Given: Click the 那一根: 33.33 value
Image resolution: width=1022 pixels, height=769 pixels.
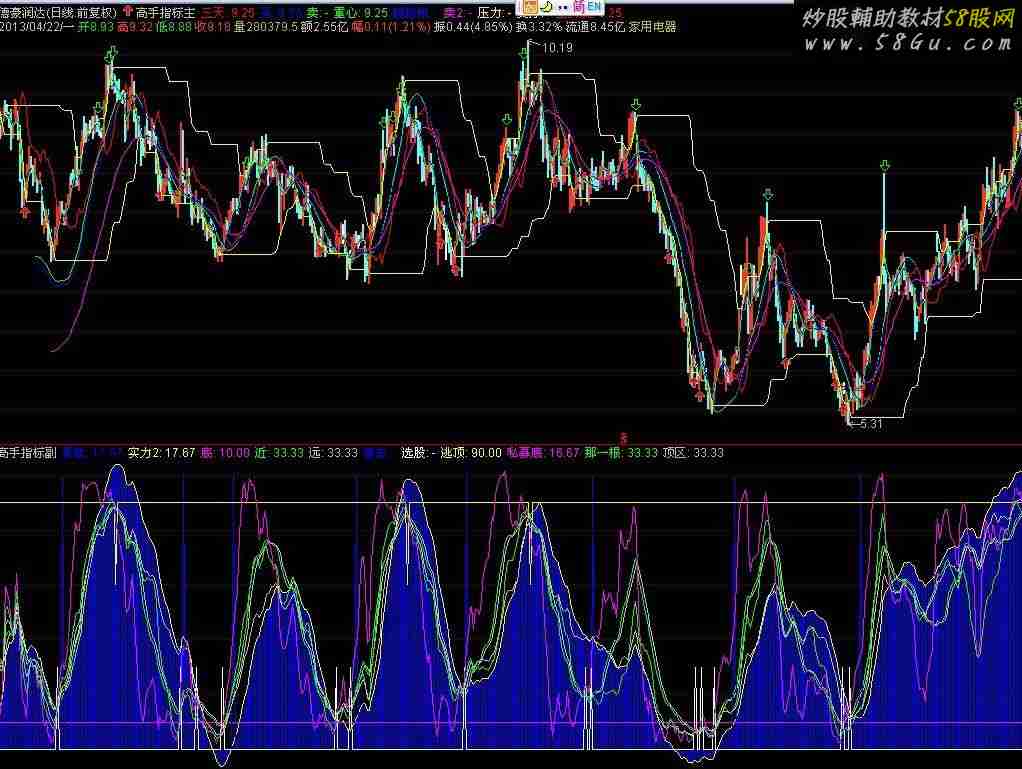Looking at the screenshot, I should [621, 452].
